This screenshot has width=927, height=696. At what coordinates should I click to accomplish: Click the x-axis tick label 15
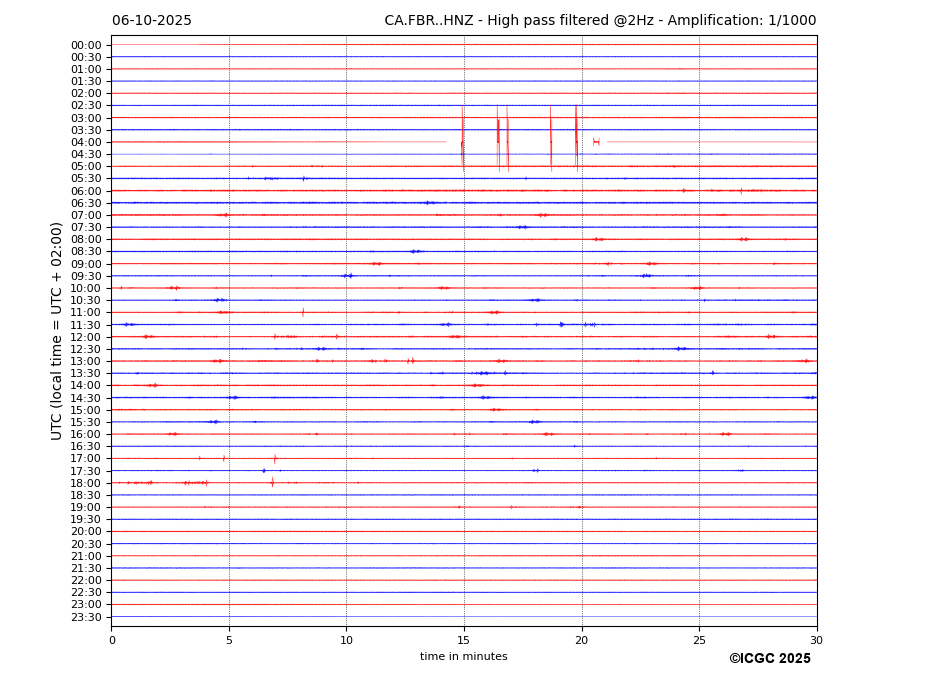point(464,640)
